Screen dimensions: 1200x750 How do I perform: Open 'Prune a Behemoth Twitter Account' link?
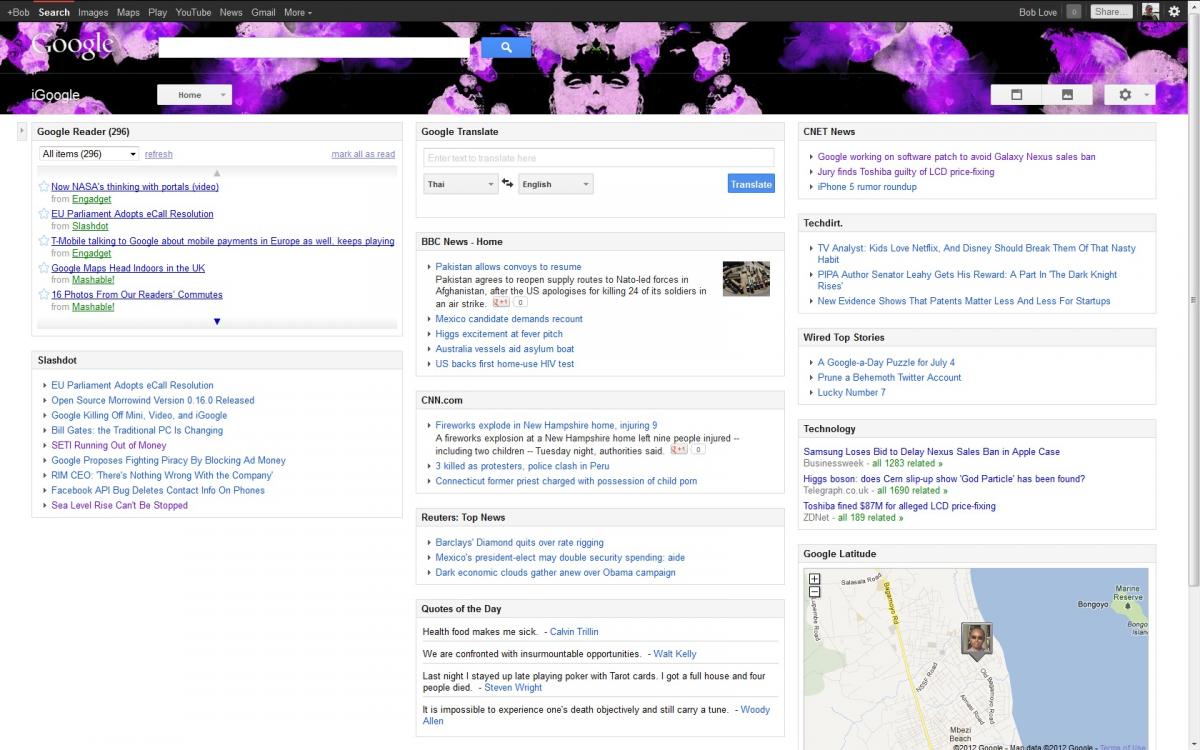coord(889,377)
